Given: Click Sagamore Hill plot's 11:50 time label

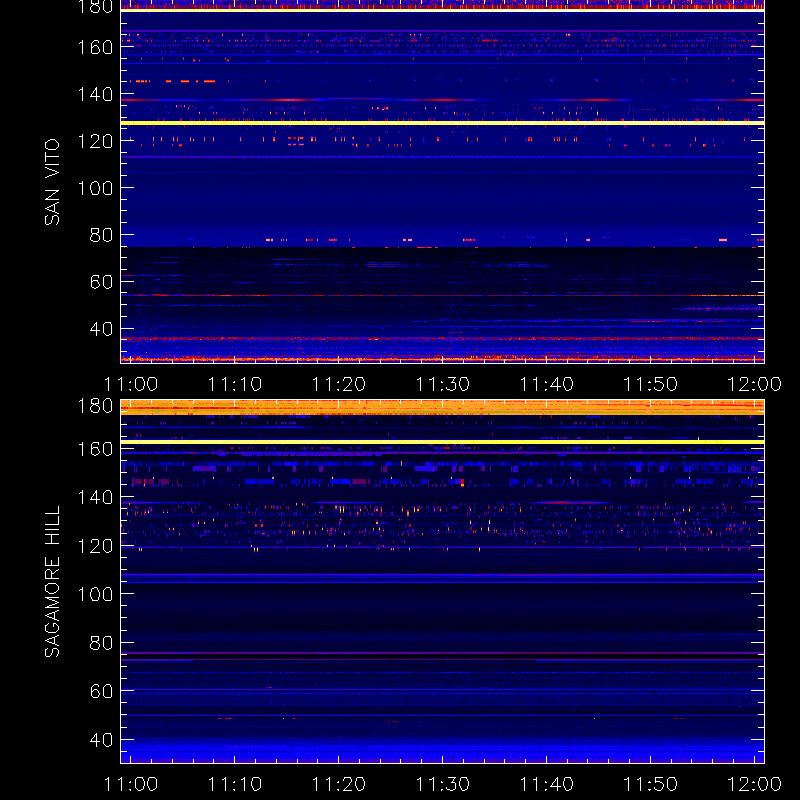Looking at the screenshot, I should pos(651,784).
